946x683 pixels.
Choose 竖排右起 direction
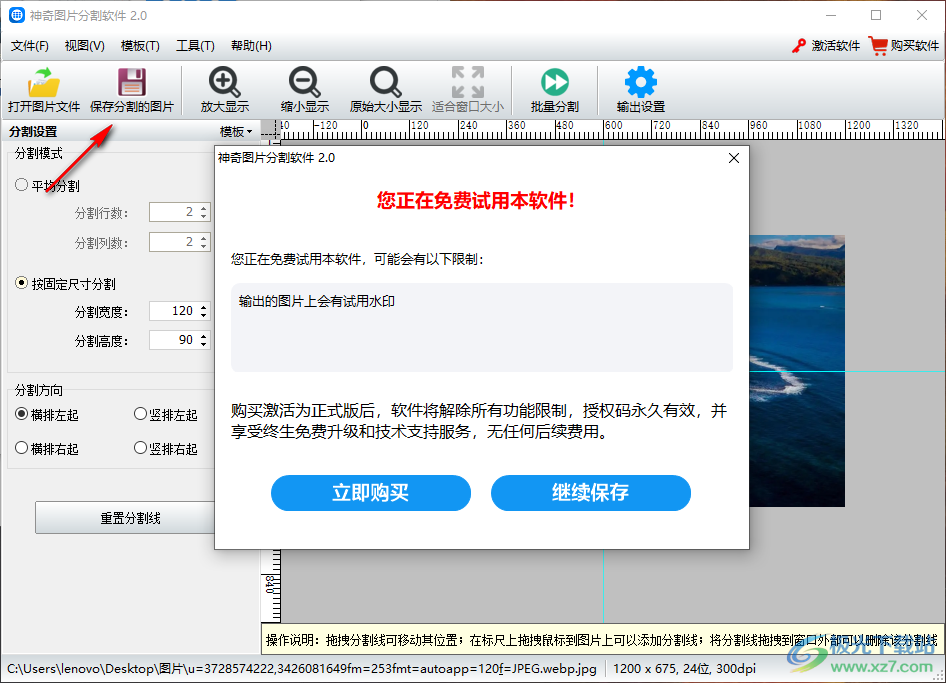[x=140, y=448]
